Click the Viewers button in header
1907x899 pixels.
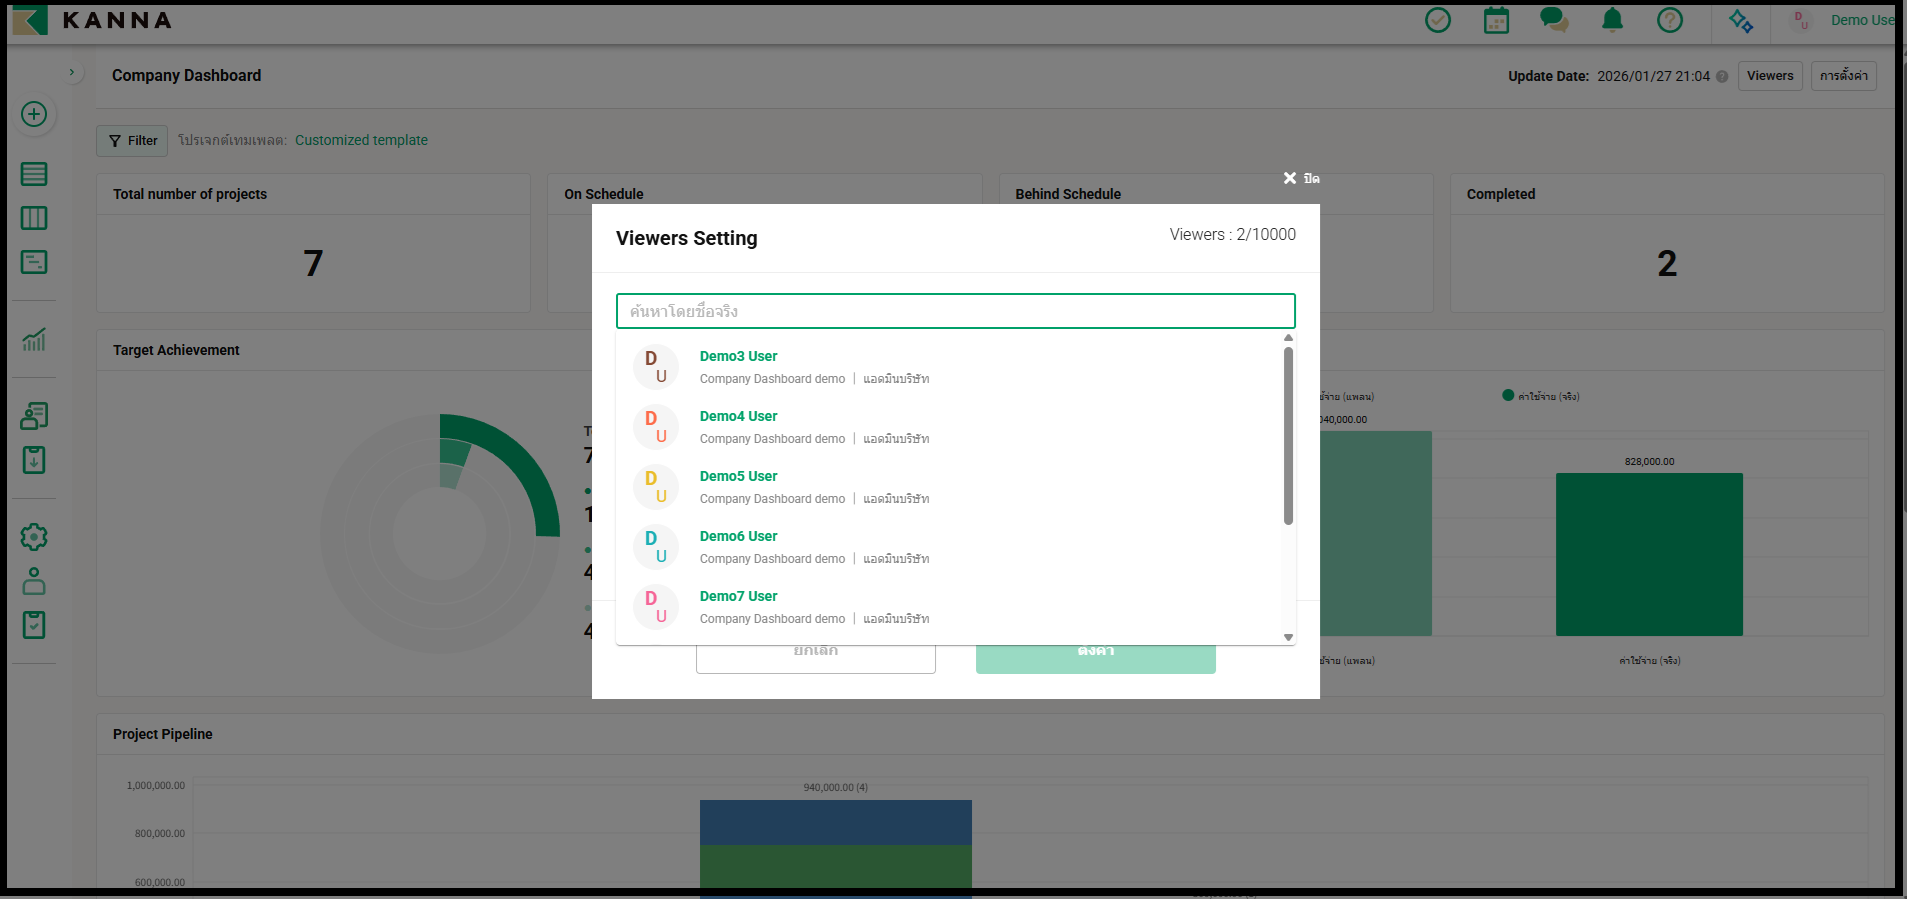(x=1769, y=76)
